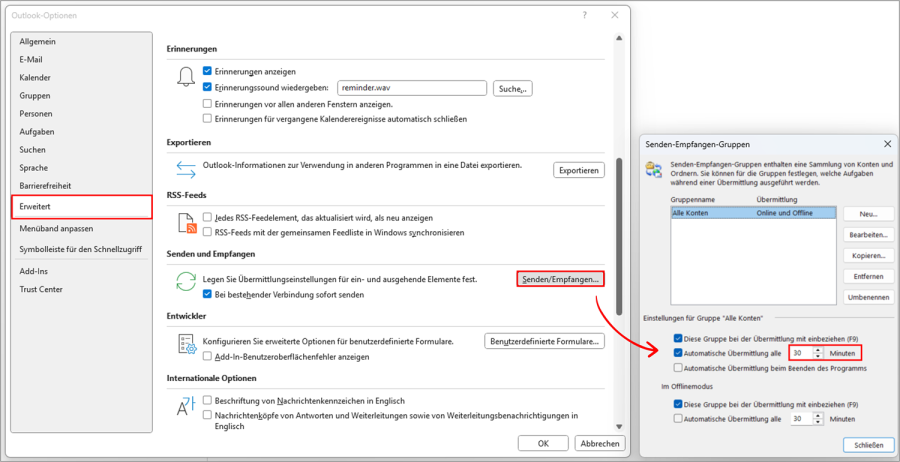Click Bearbeiten... in Senden-Empfangen-Gruppen

pos(869,235)
